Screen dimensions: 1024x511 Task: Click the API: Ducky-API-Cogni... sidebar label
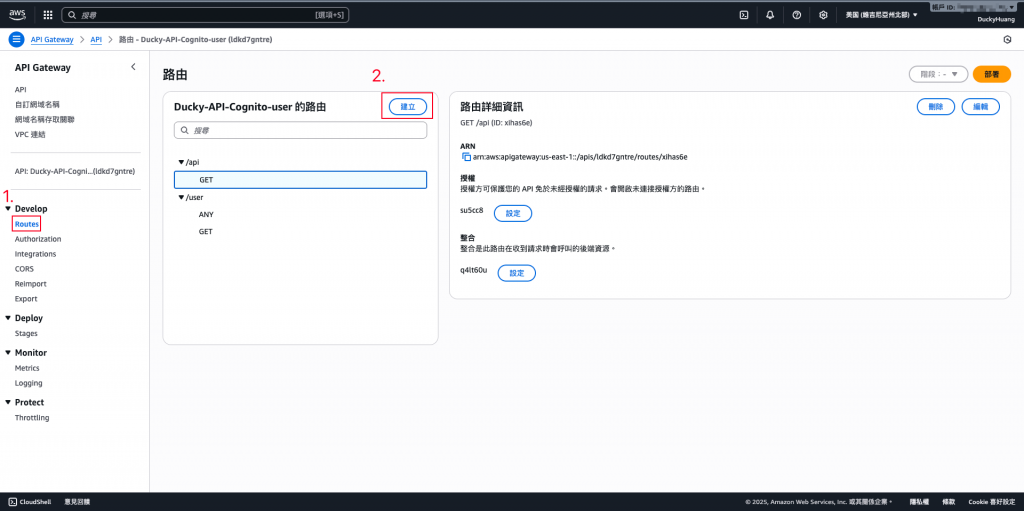[74, 171]
